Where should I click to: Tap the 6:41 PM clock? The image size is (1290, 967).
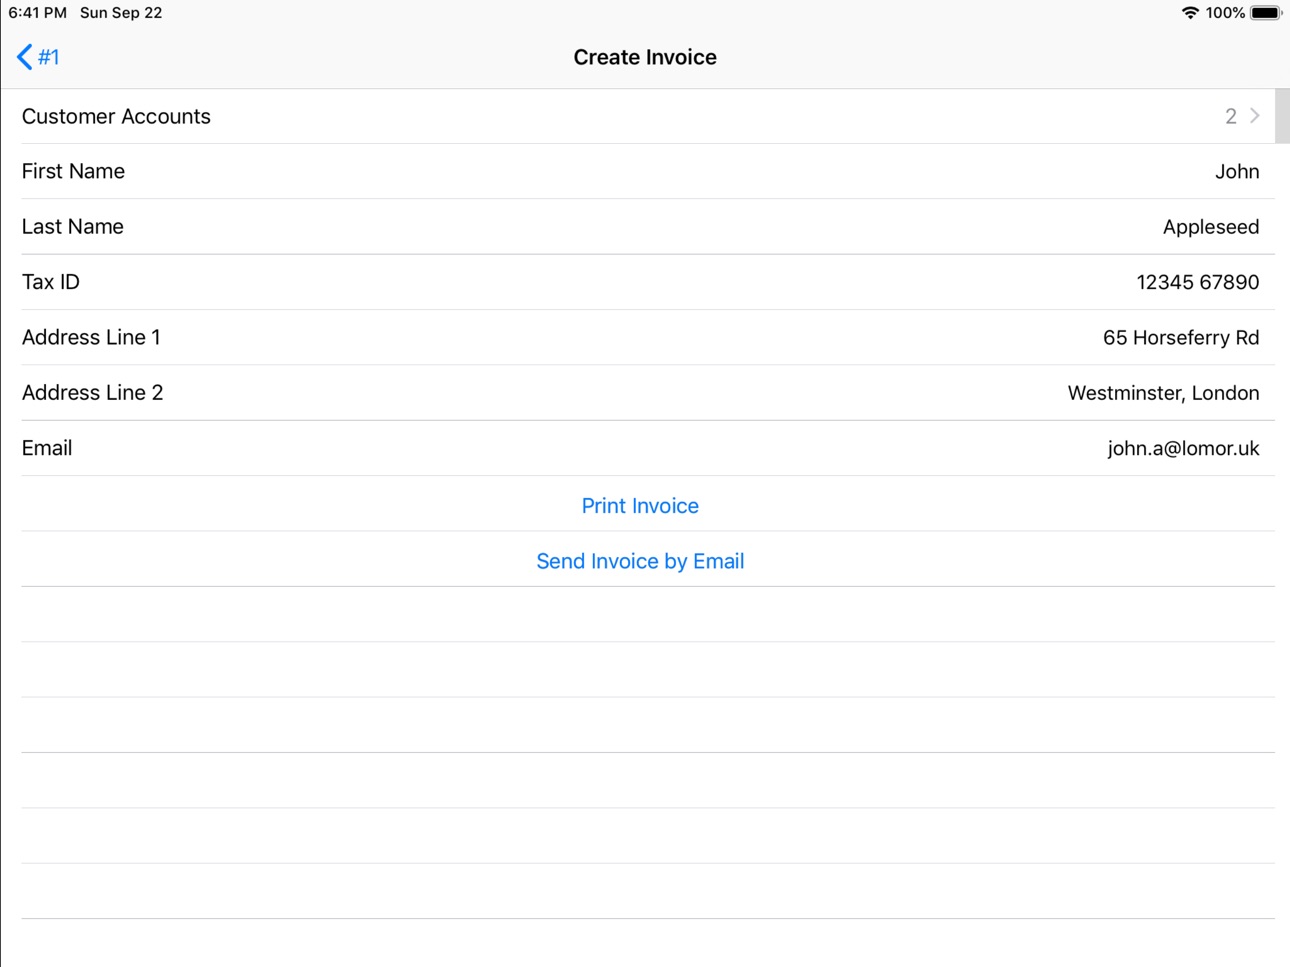tap(37, 13)
